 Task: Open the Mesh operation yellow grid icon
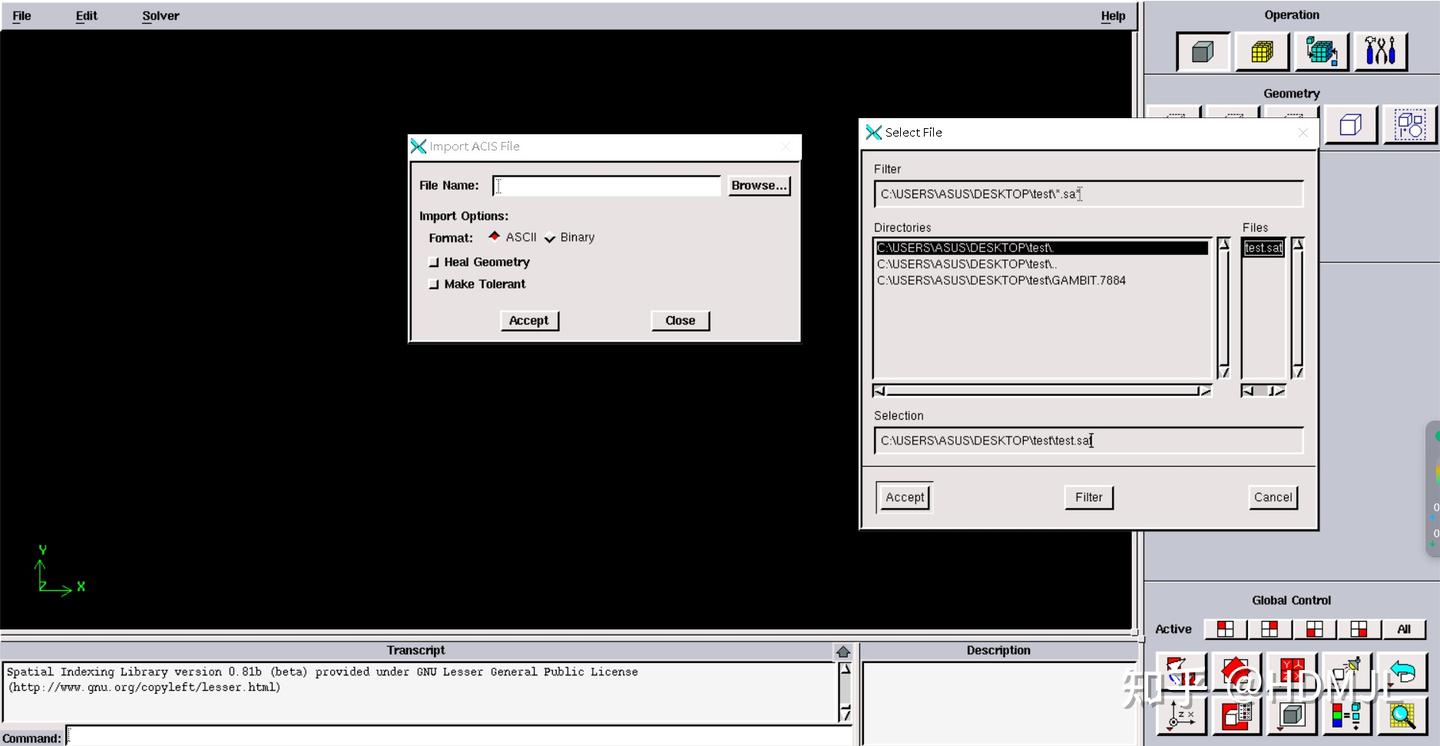pyautogui.click(x=1262, y=51)
